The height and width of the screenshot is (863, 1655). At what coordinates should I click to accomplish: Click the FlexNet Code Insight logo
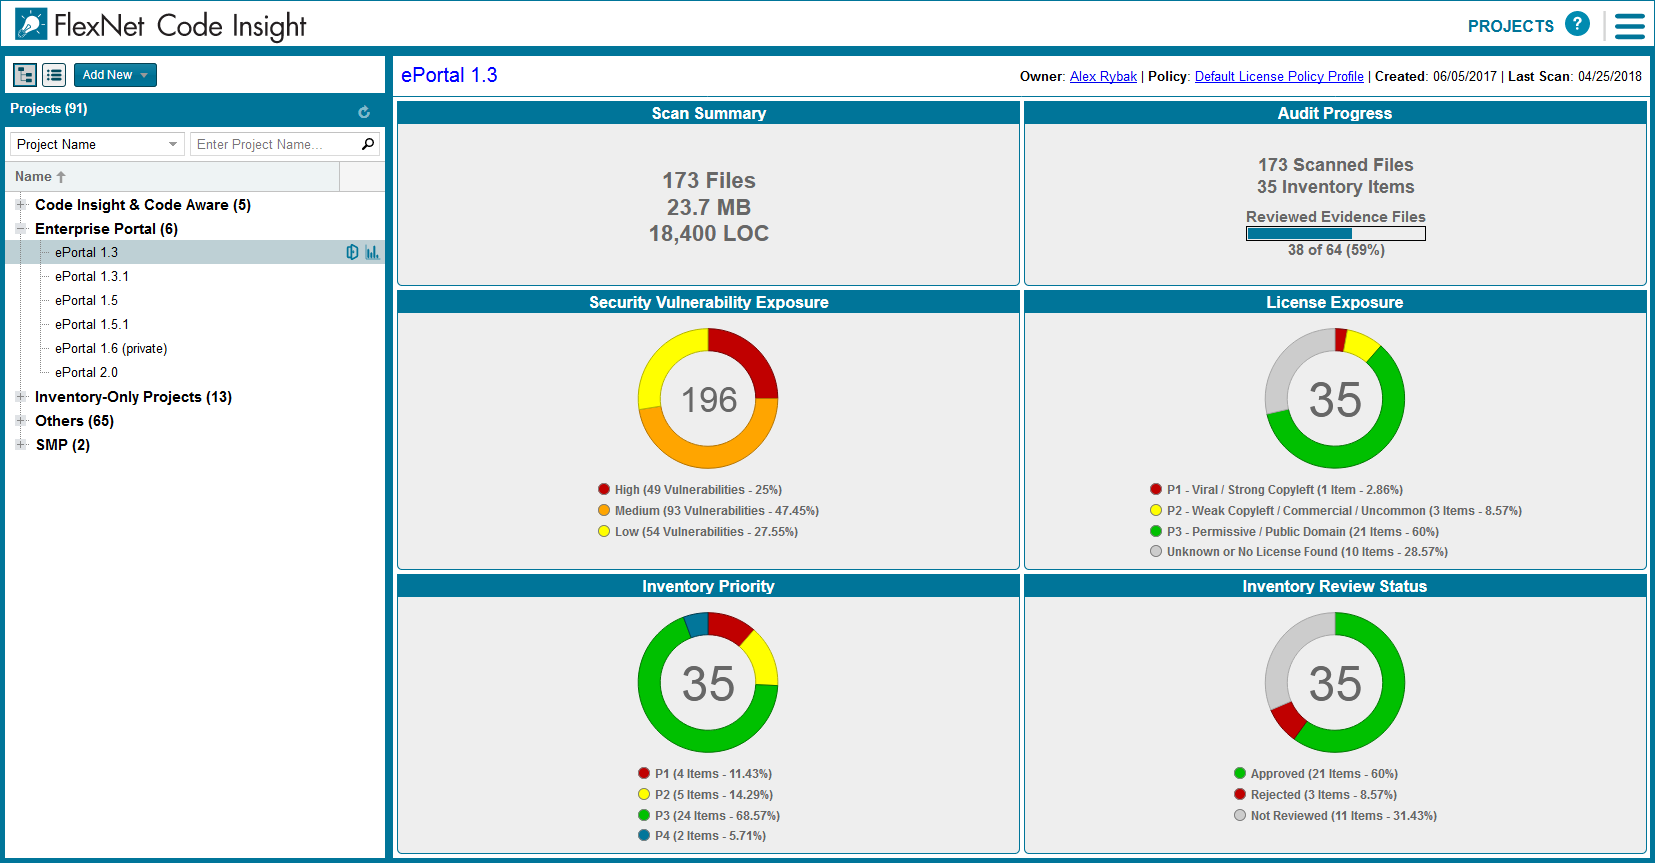point(161,25)
